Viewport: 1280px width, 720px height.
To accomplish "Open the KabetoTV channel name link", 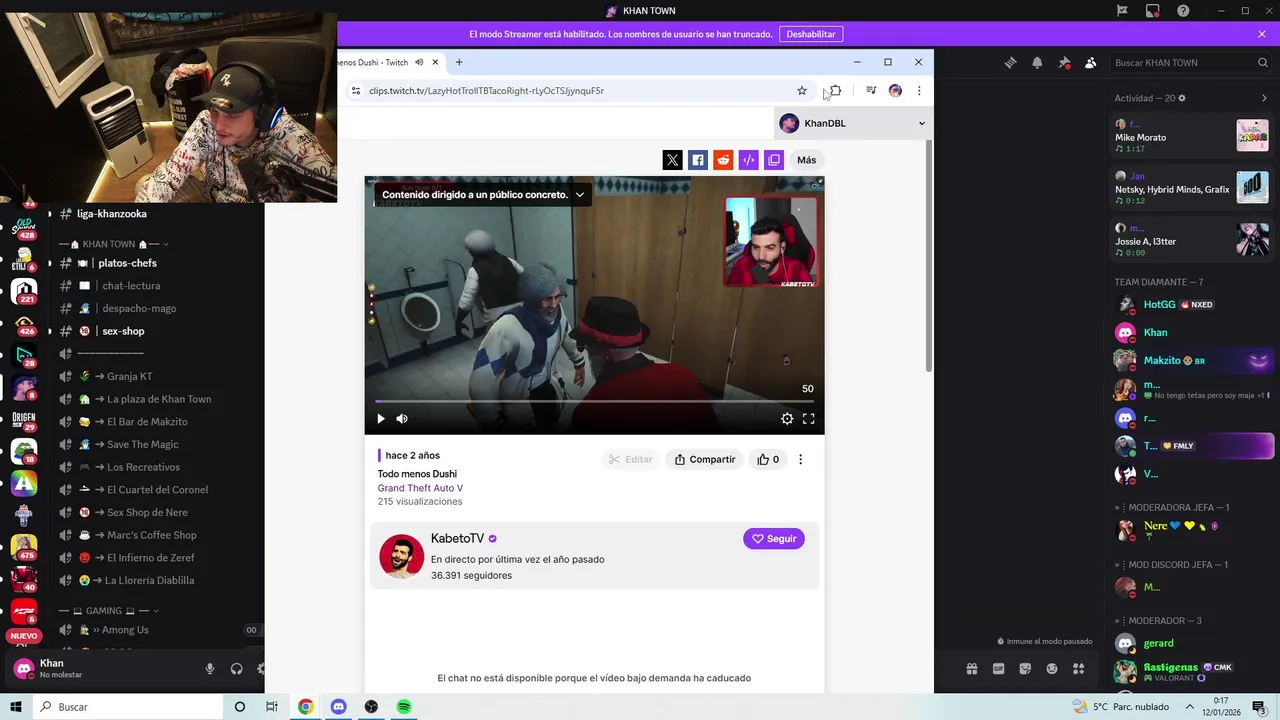I will 457,538.
